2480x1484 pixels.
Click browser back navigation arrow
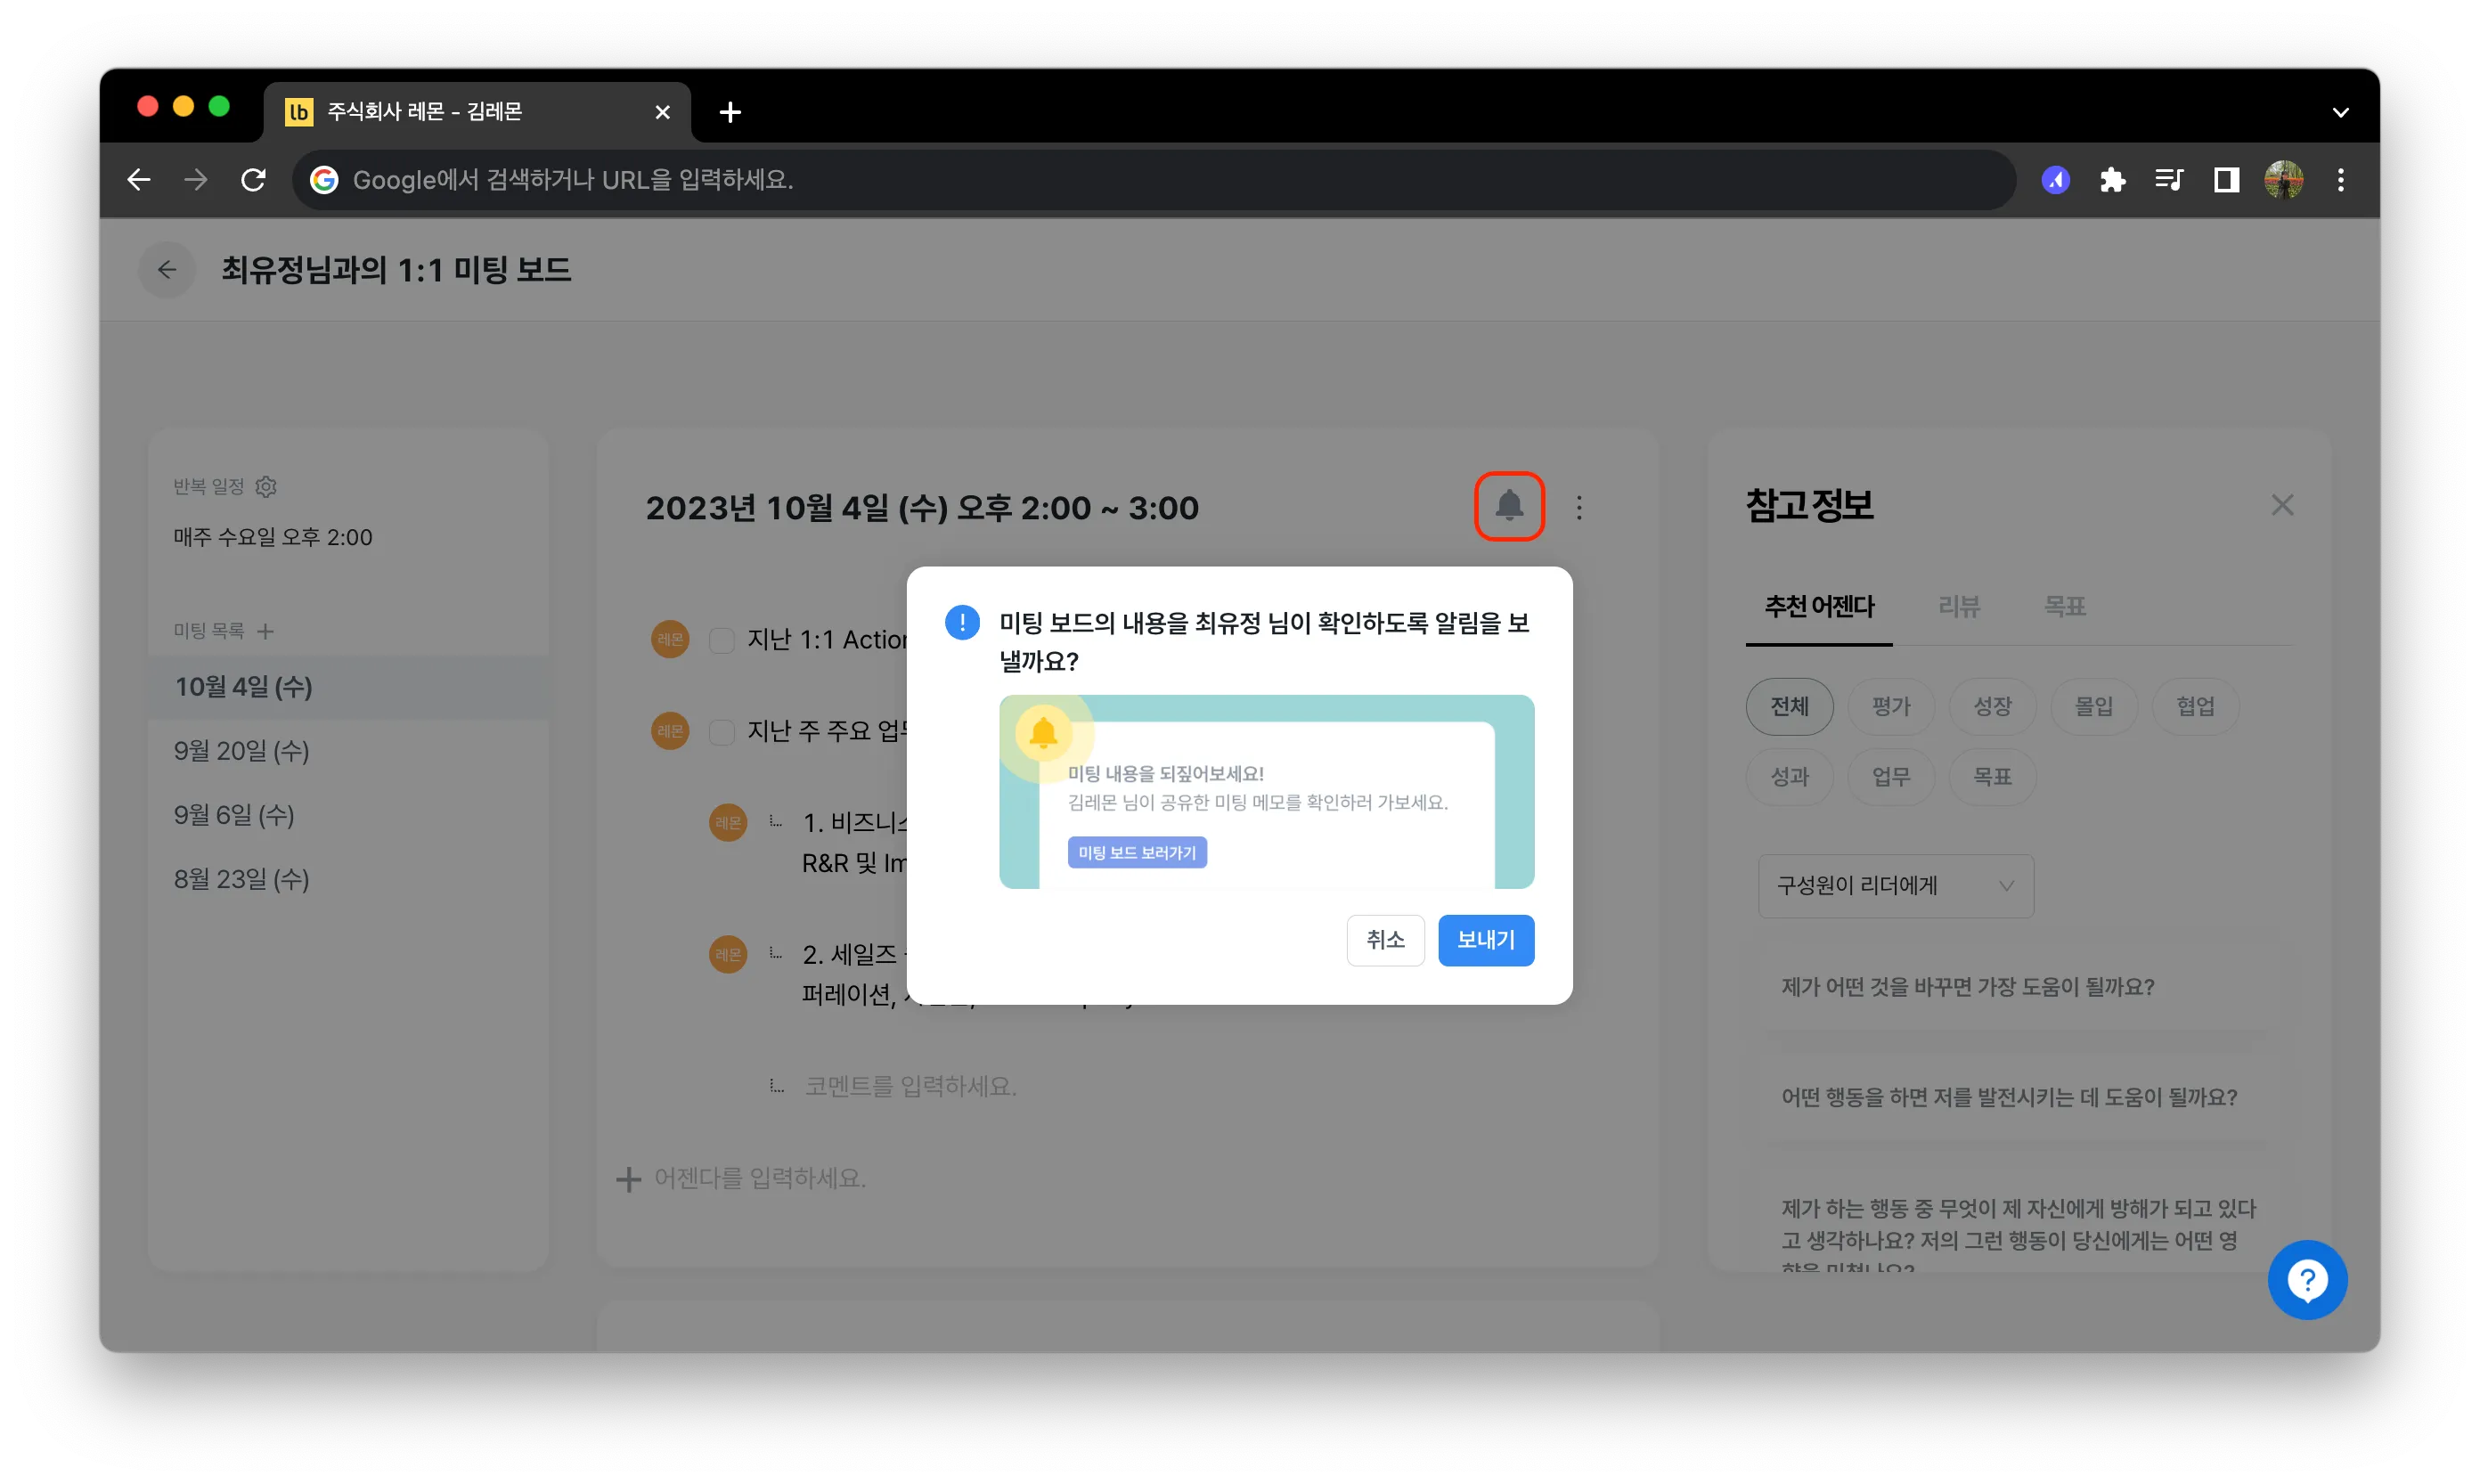click(139, 180)
